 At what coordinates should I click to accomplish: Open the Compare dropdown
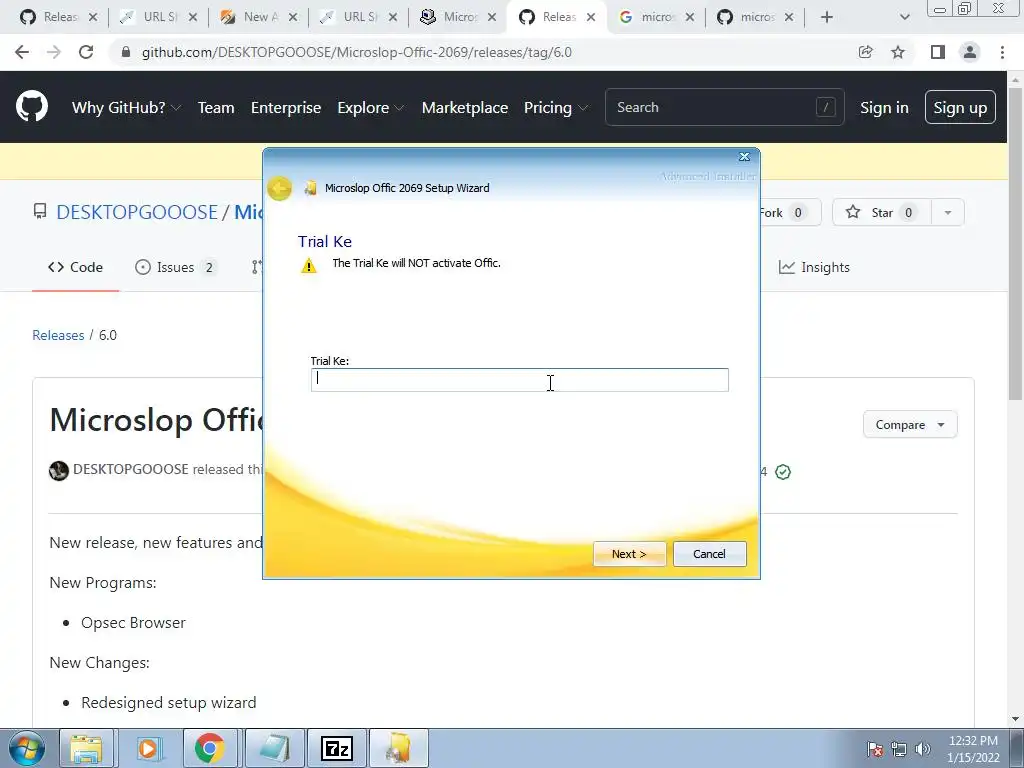coord(910,424)
